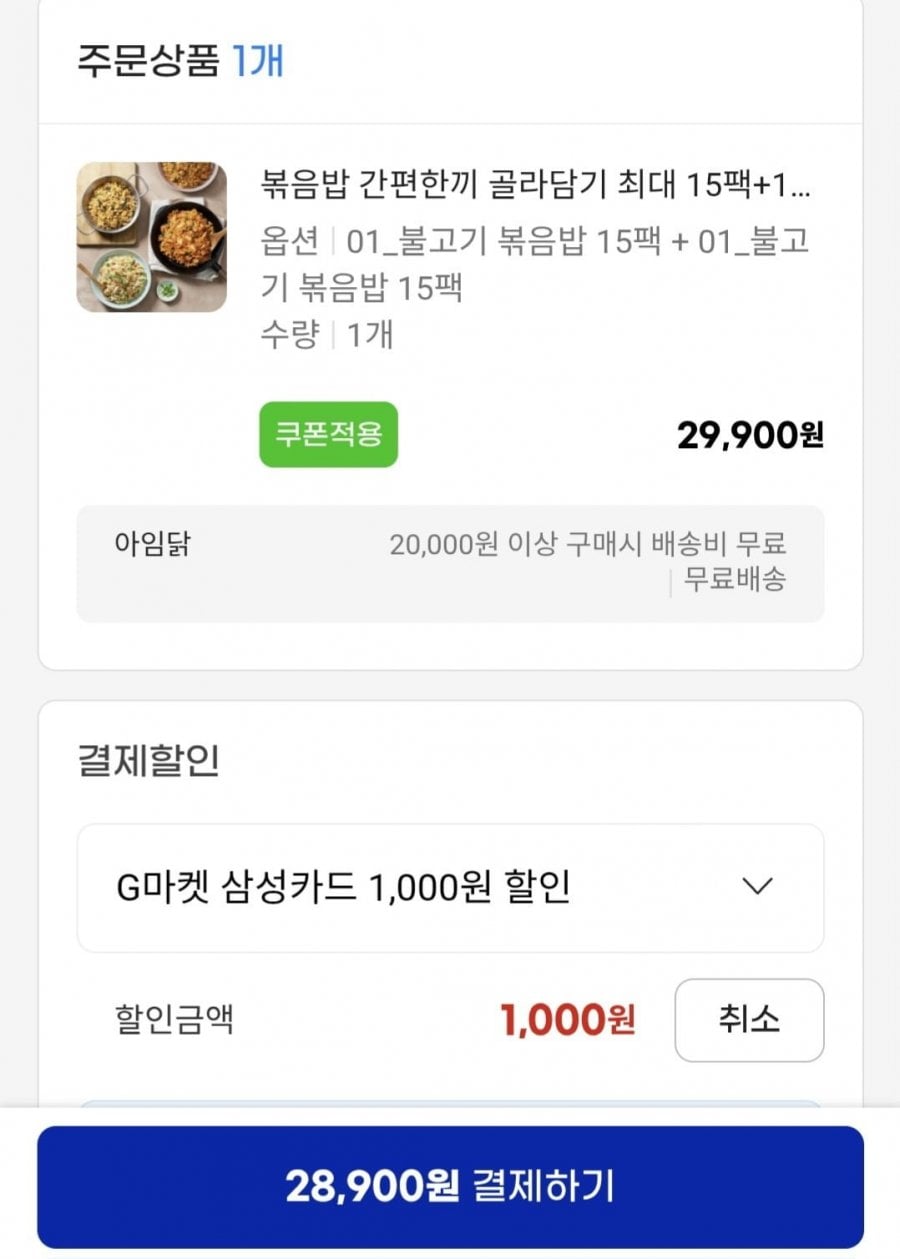
Task: Open the 볶음밥 간편한끼 골라담기 product title
Action: click(535, 185)
